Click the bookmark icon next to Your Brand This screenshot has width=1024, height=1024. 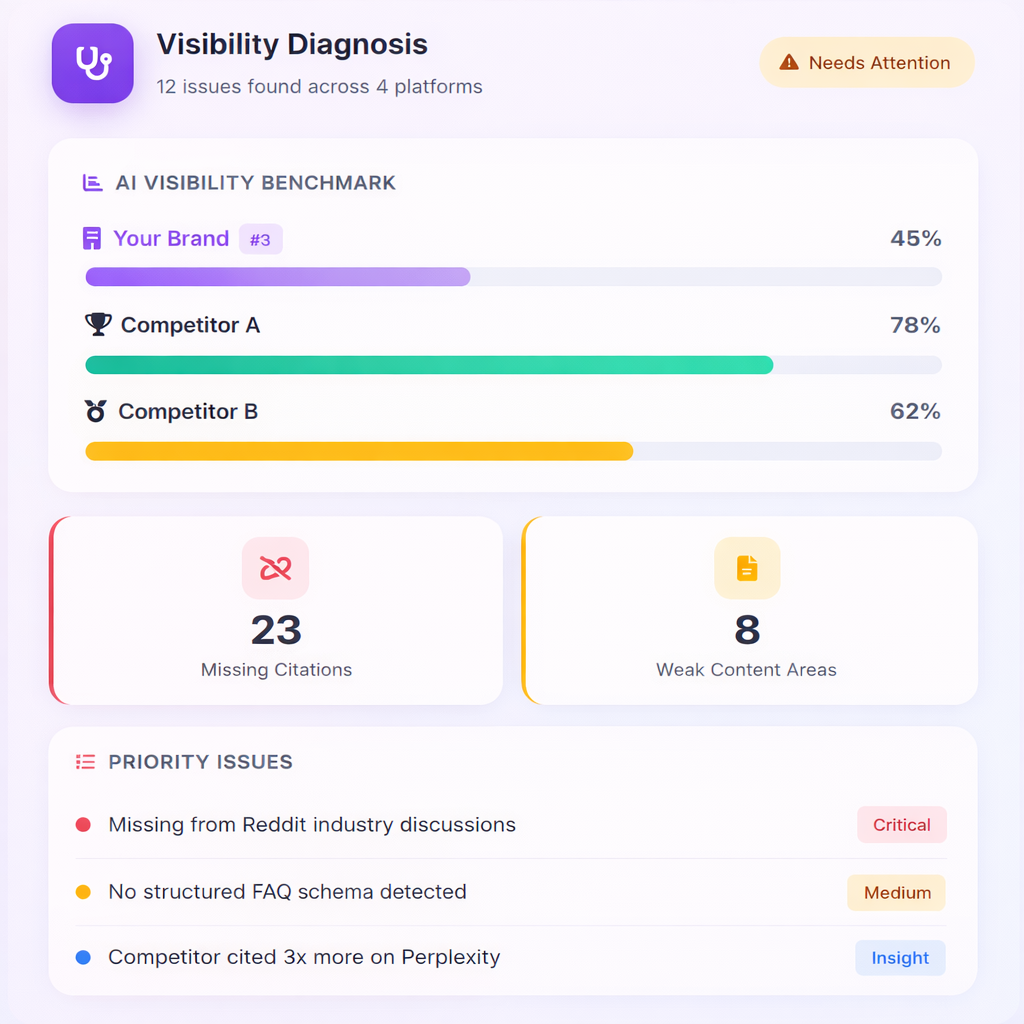94,238
